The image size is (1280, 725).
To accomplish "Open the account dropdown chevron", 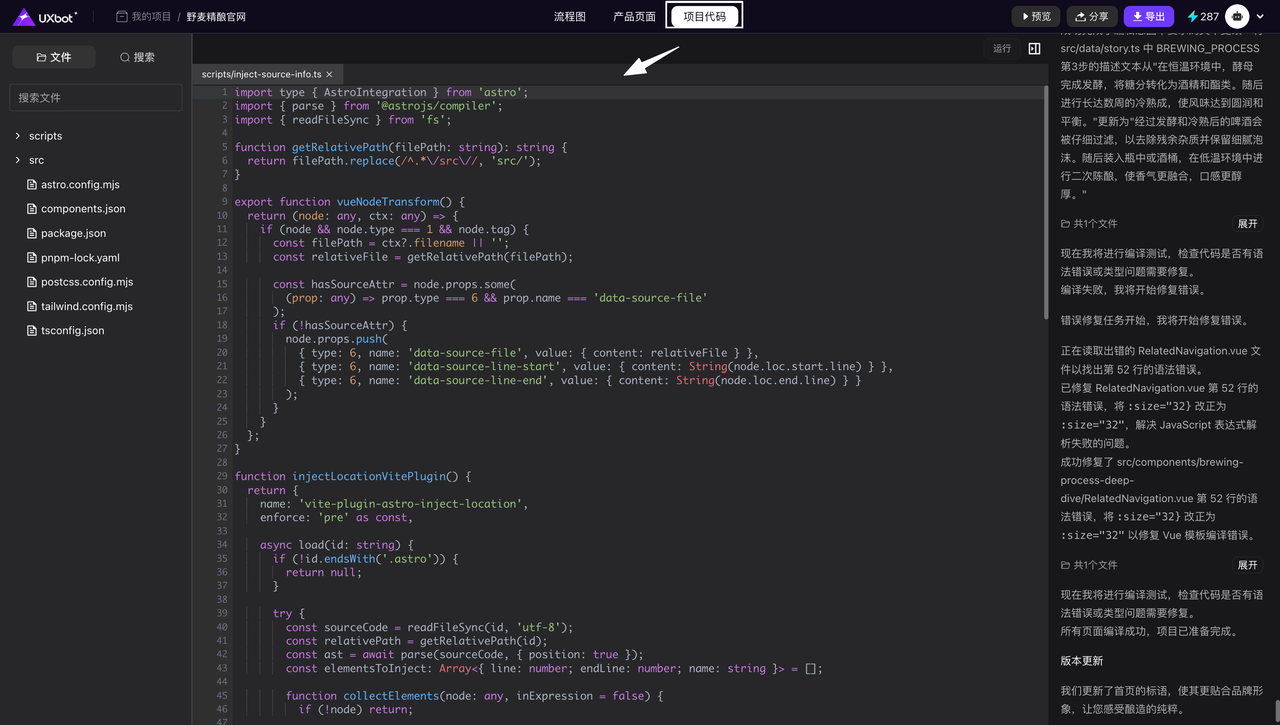I will click(x=1260, y=17).
